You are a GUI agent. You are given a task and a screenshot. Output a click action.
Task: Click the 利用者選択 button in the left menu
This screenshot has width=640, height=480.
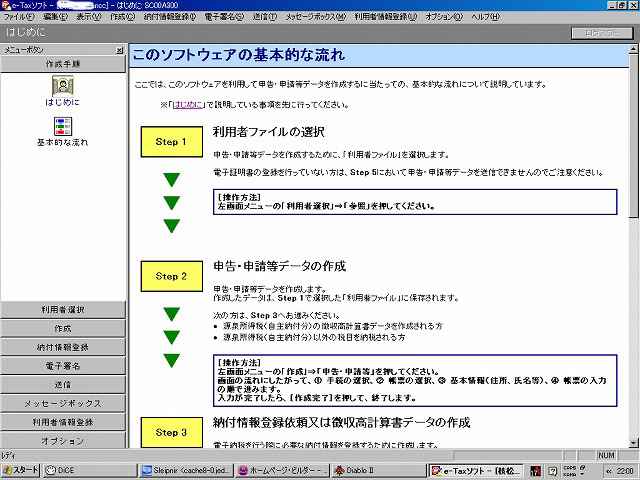tap(63, 310)
